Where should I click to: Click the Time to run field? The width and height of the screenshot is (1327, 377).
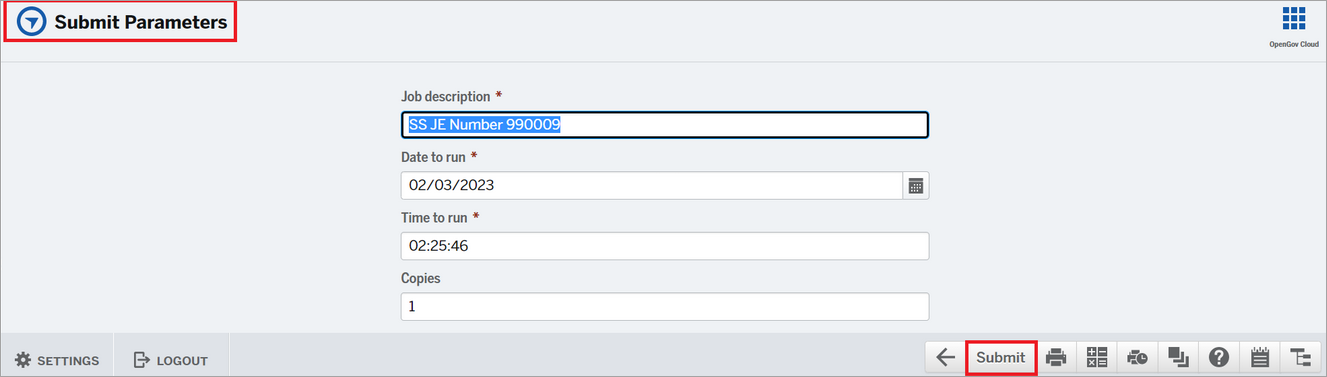coord(664,246)
